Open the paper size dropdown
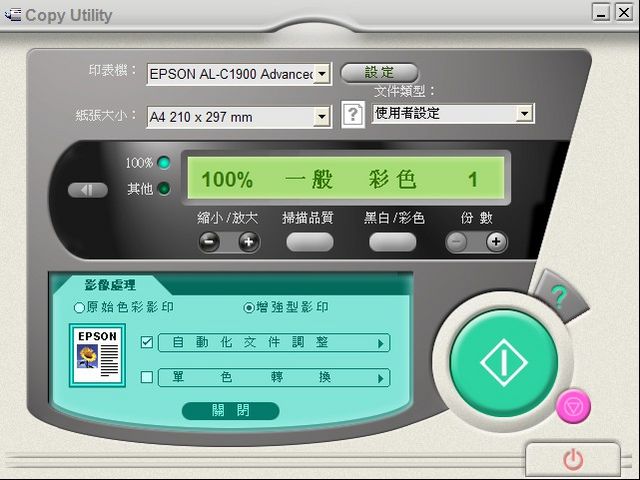This screenshot has width=640, height=480. pos(322,117)
